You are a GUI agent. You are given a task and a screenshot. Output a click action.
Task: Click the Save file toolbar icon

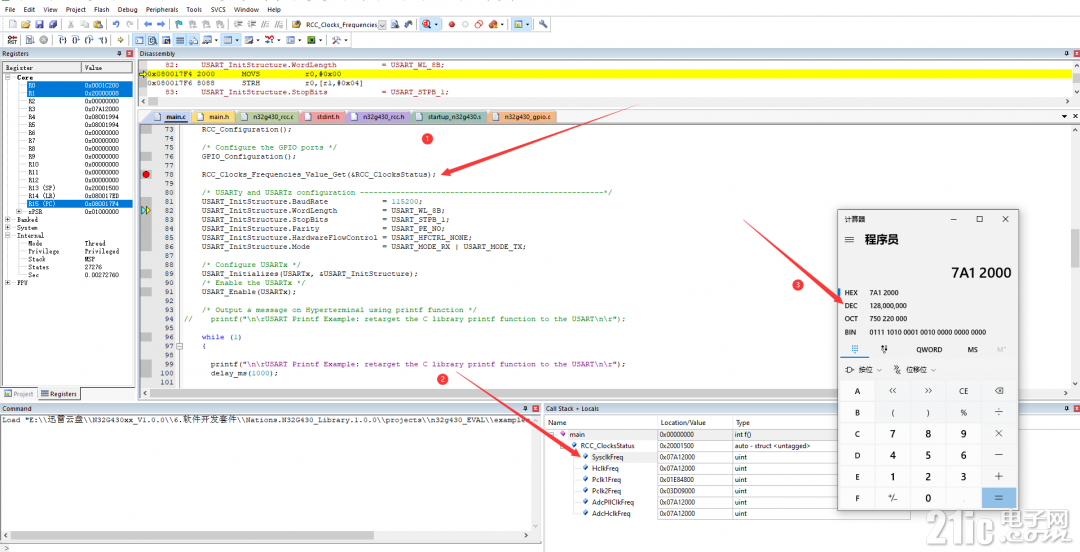39,24
